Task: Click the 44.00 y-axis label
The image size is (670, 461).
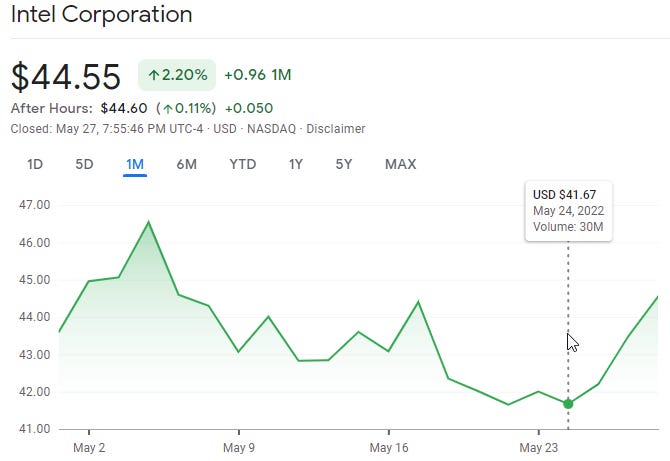Action: pos(35,317)
